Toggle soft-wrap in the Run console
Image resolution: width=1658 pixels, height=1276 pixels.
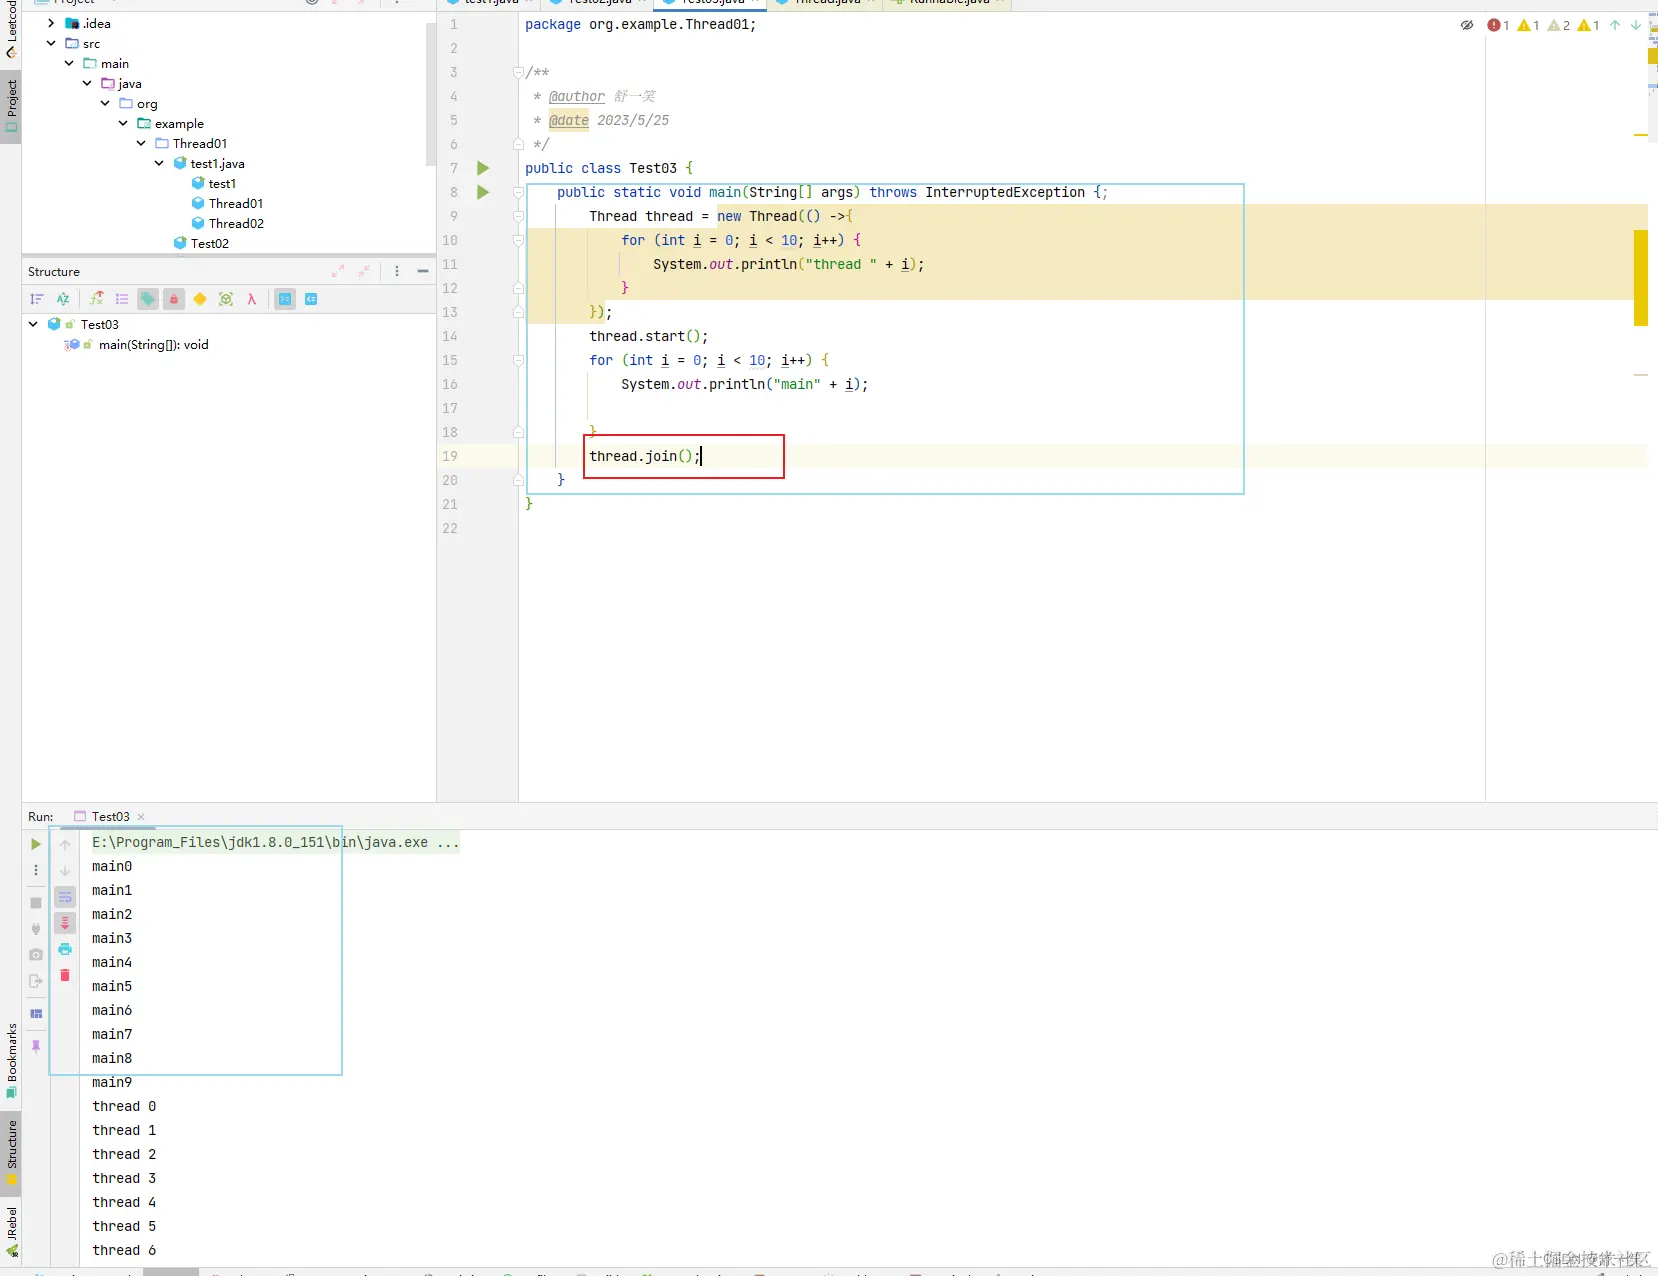[x=65, y=897]
